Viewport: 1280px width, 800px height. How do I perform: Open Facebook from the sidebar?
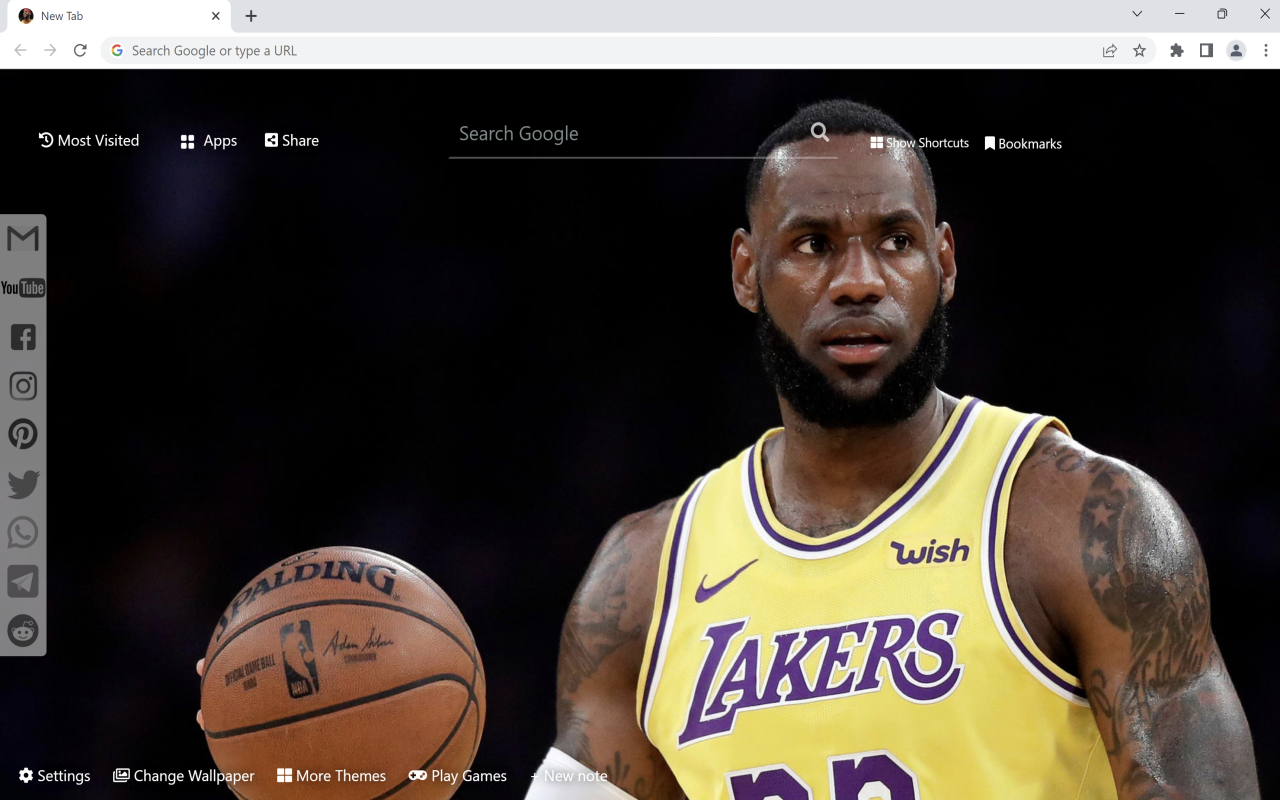[x=23, y=337]
